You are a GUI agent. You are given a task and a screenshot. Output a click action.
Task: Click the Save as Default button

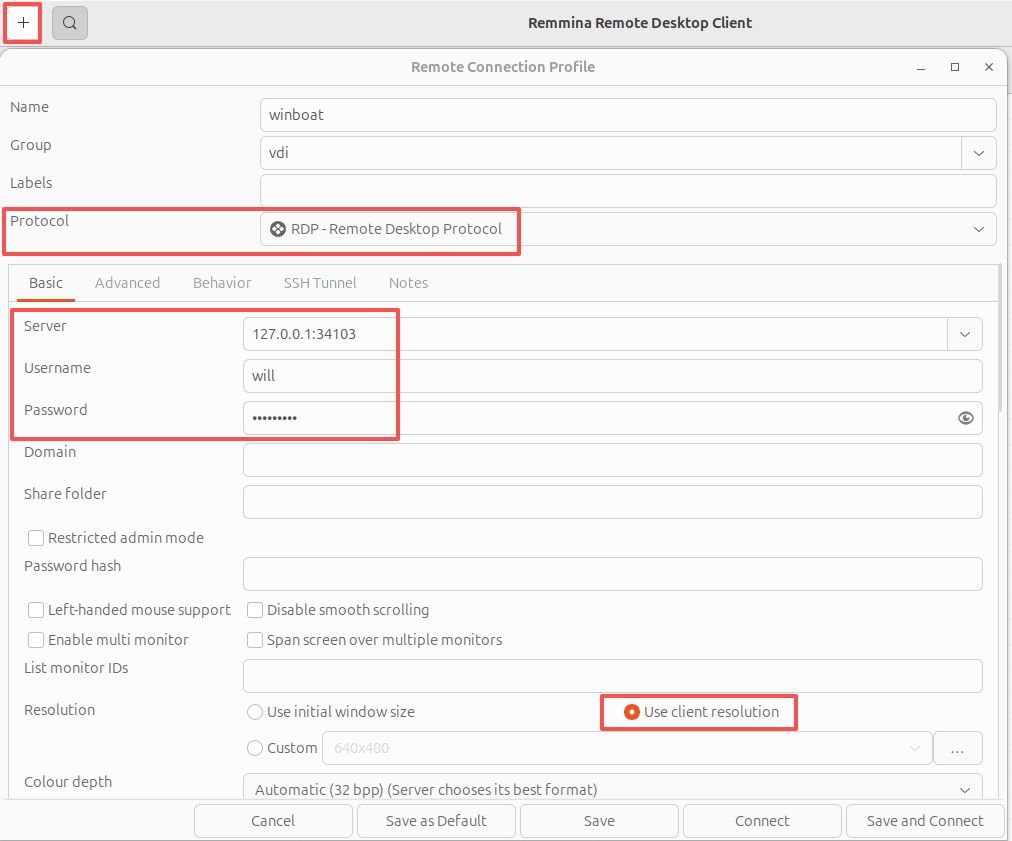(436, 821)
